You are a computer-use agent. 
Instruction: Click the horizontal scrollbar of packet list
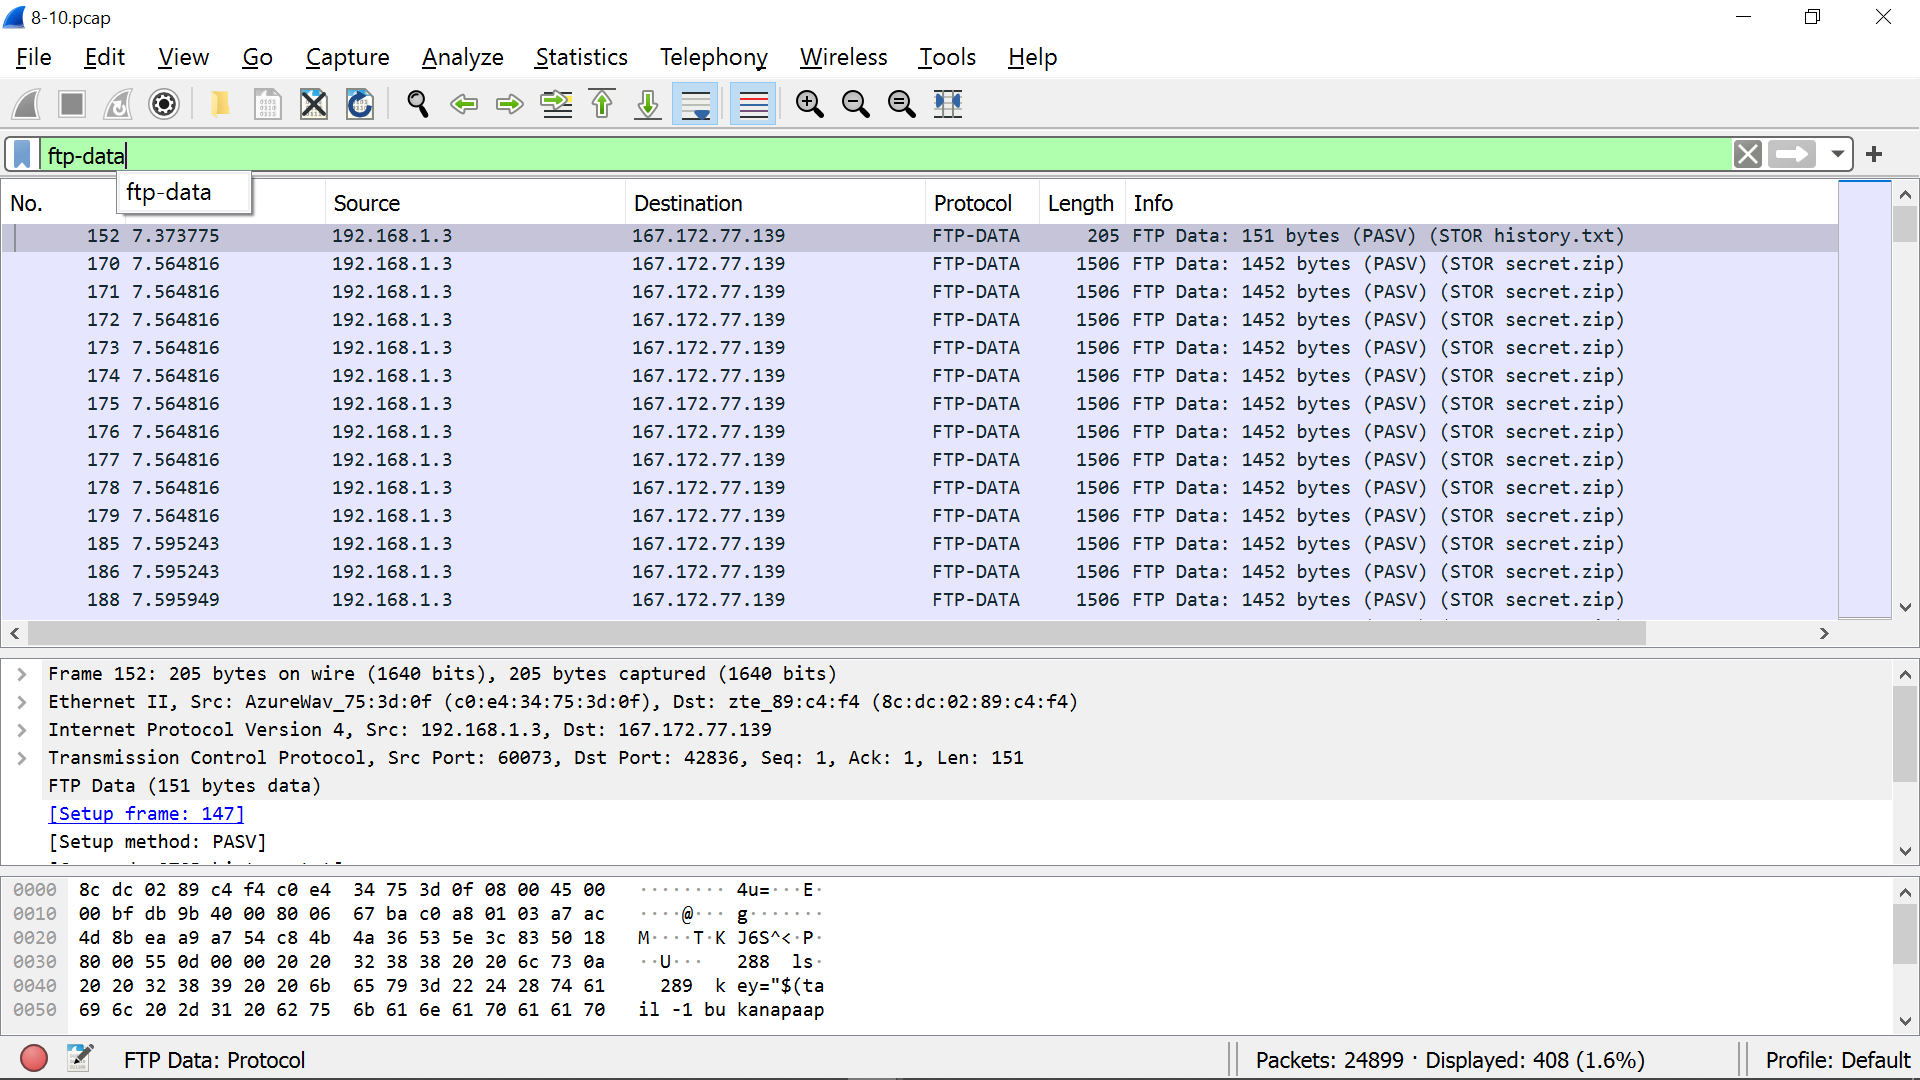(x=836, y=633)
